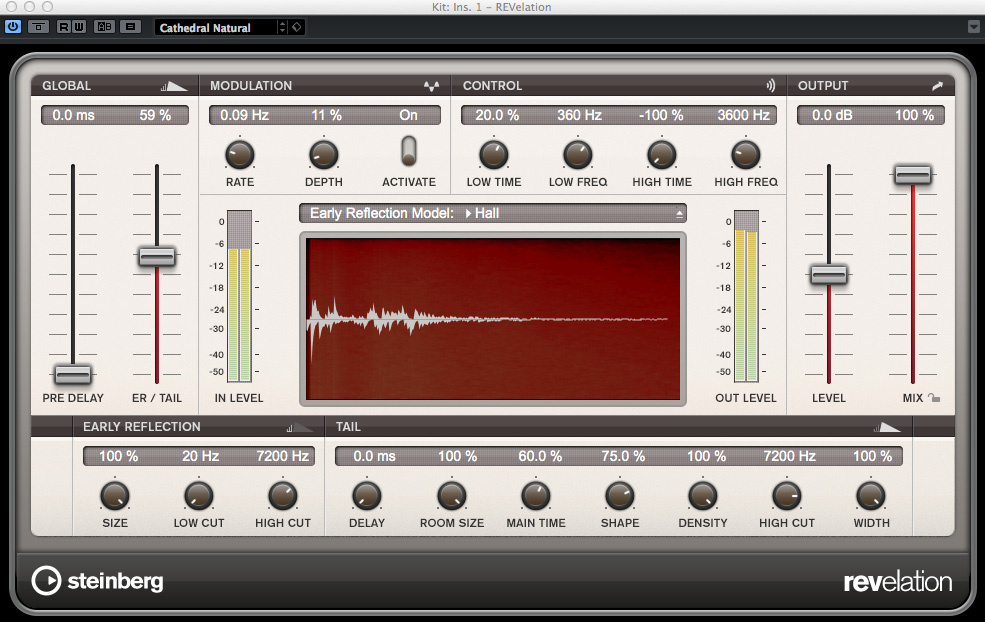Click the Mix lock icon
Image resolution: width=985 pixels, height=622 pixels.
934,398
